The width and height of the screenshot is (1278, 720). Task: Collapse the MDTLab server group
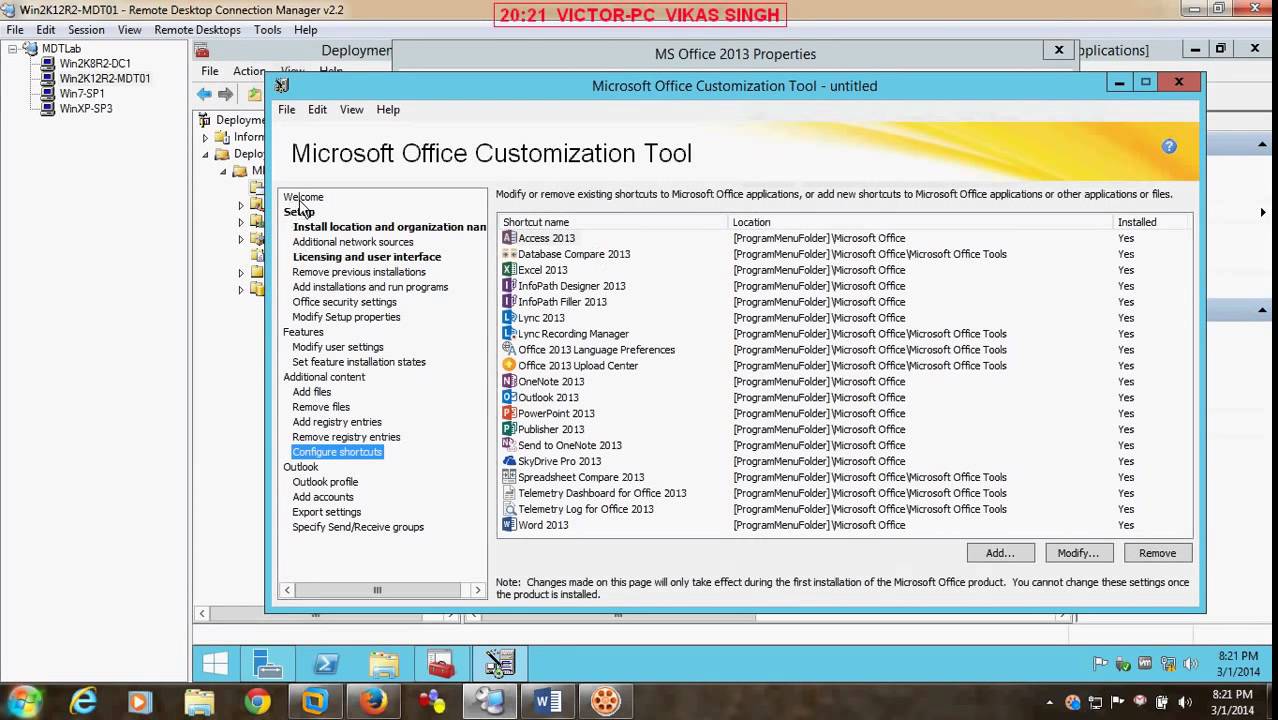13,48
